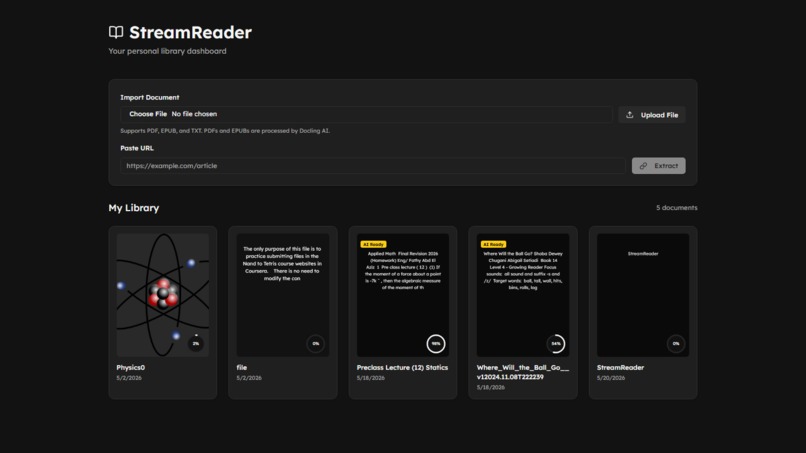Click the No file chosen text
The height and width of the screenshot is (453, 806).
pyautogui.click(x=194, y=114)
